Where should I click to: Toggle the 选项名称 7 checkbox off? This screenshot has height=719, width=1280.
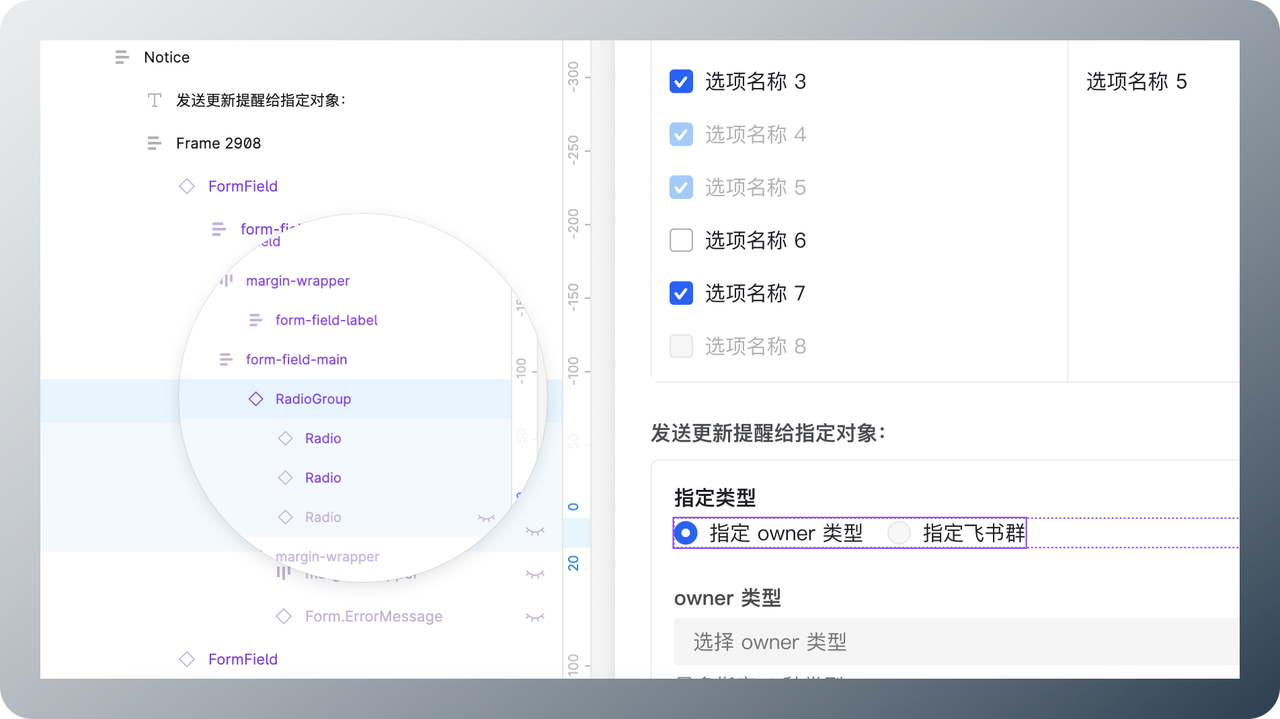[681, 293]
